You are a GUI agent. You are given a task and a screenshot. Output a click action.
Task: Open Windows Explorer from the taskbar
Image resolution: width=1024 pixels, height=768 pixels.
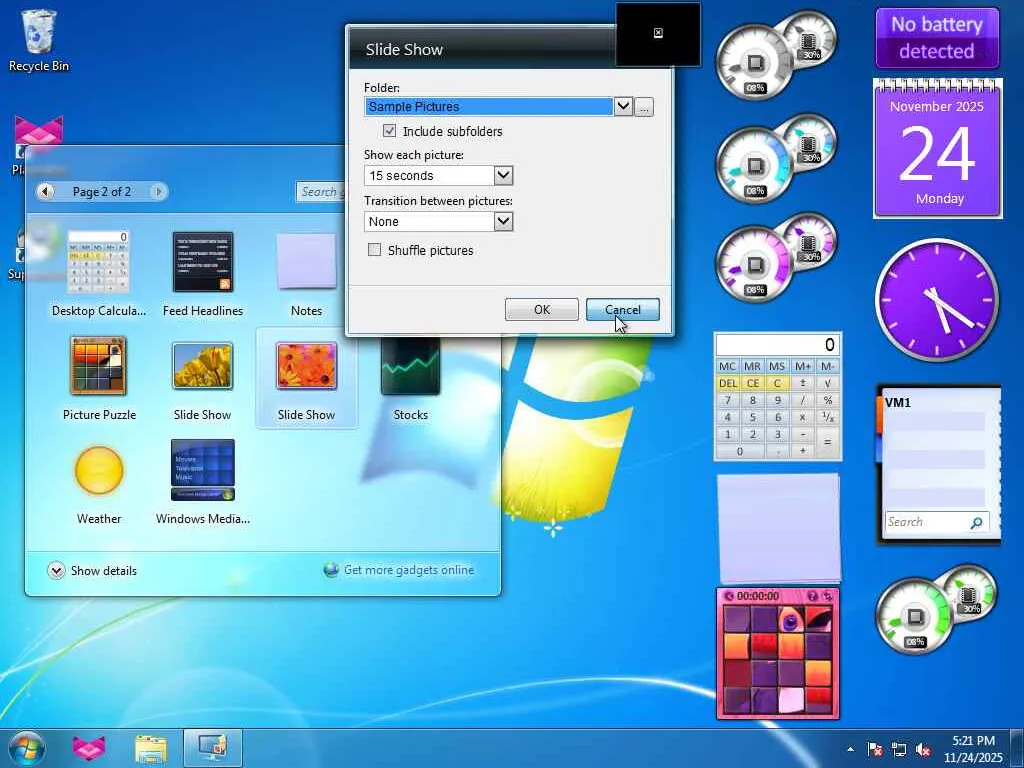151,748
